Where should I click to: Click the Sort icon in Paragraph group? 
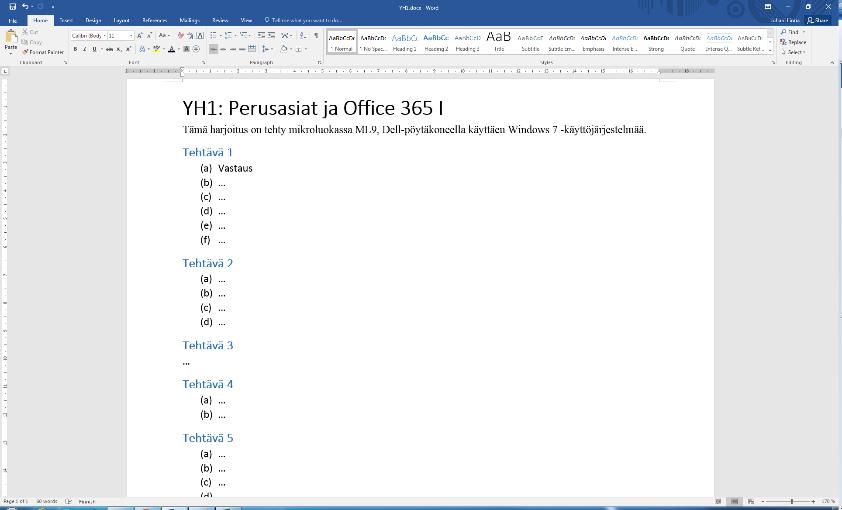point(302,35)
